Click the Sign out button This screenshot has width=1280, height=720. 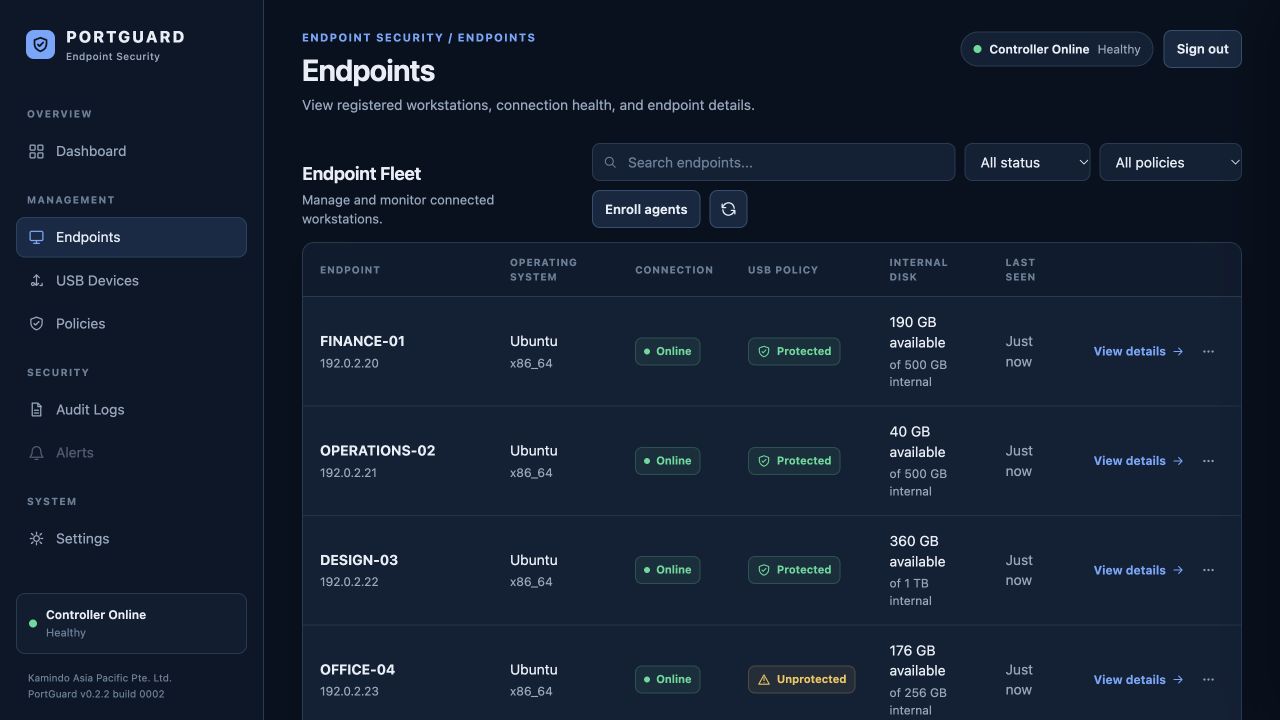point(1202,49)
